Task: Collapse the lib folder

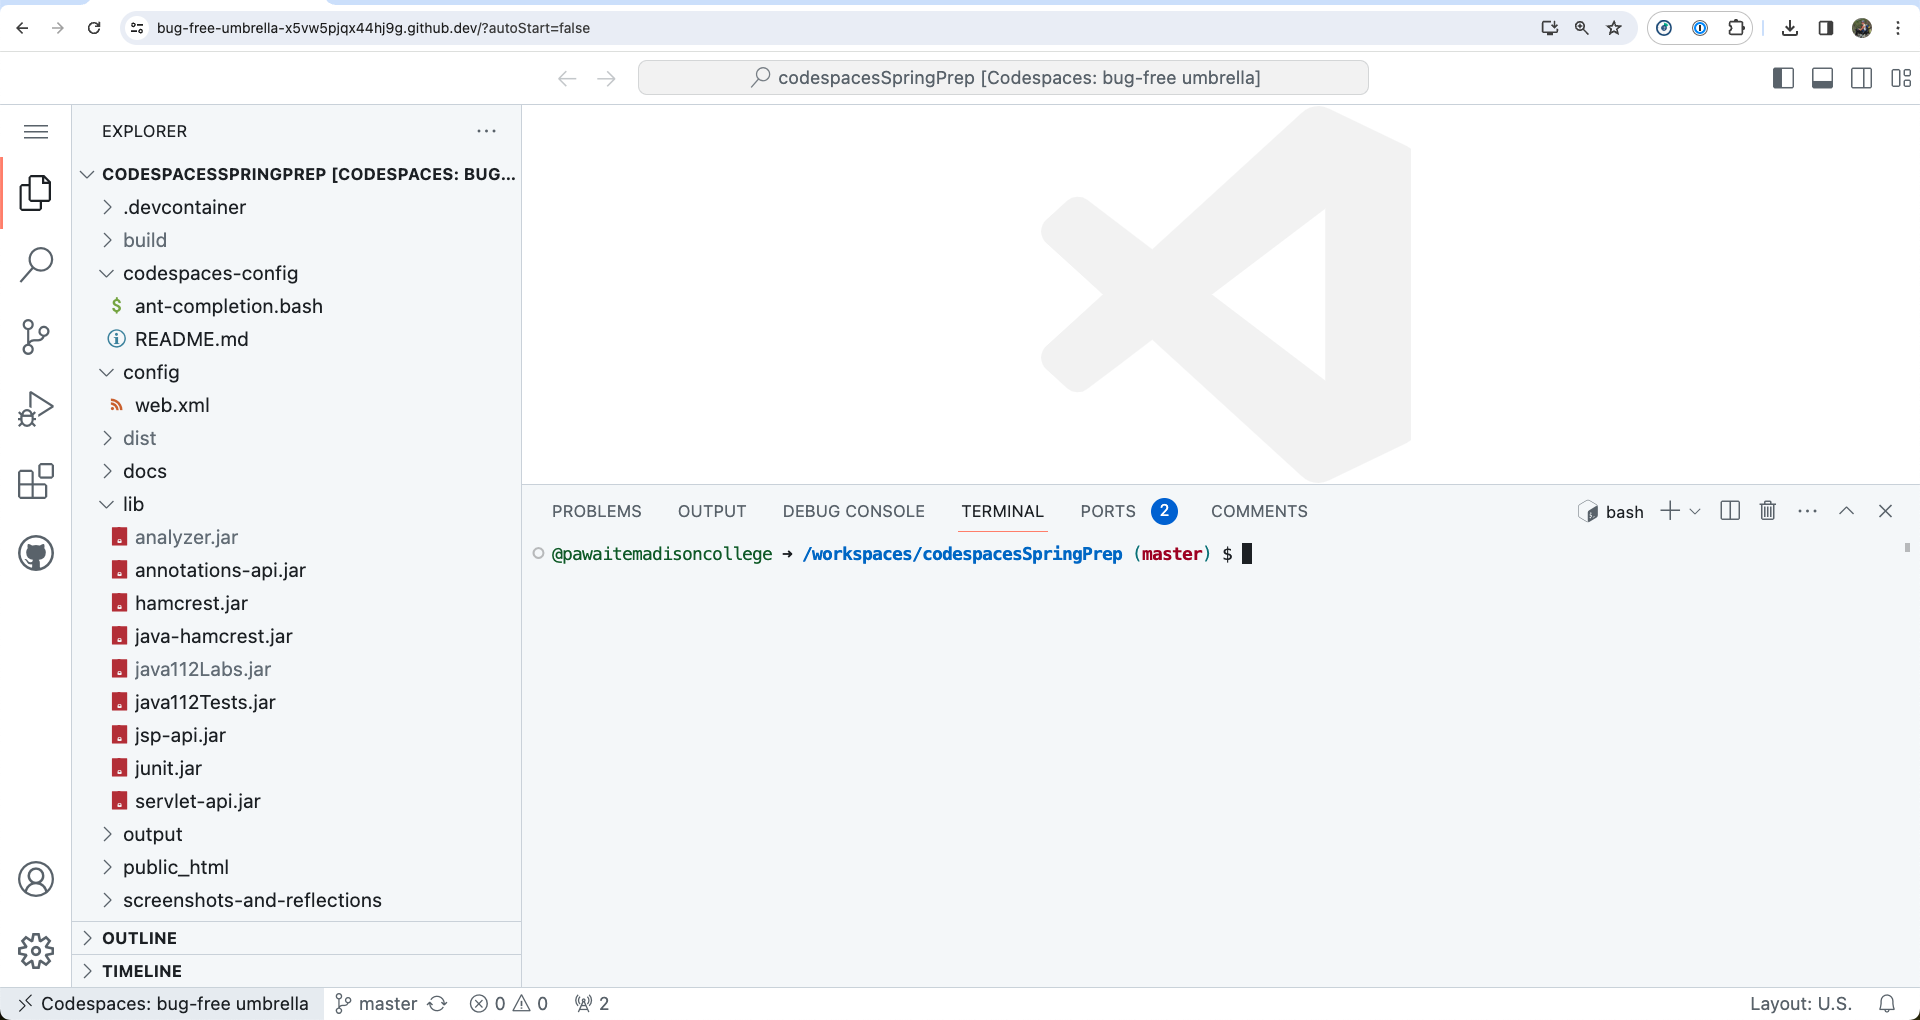Action: (x=297, y=504)
